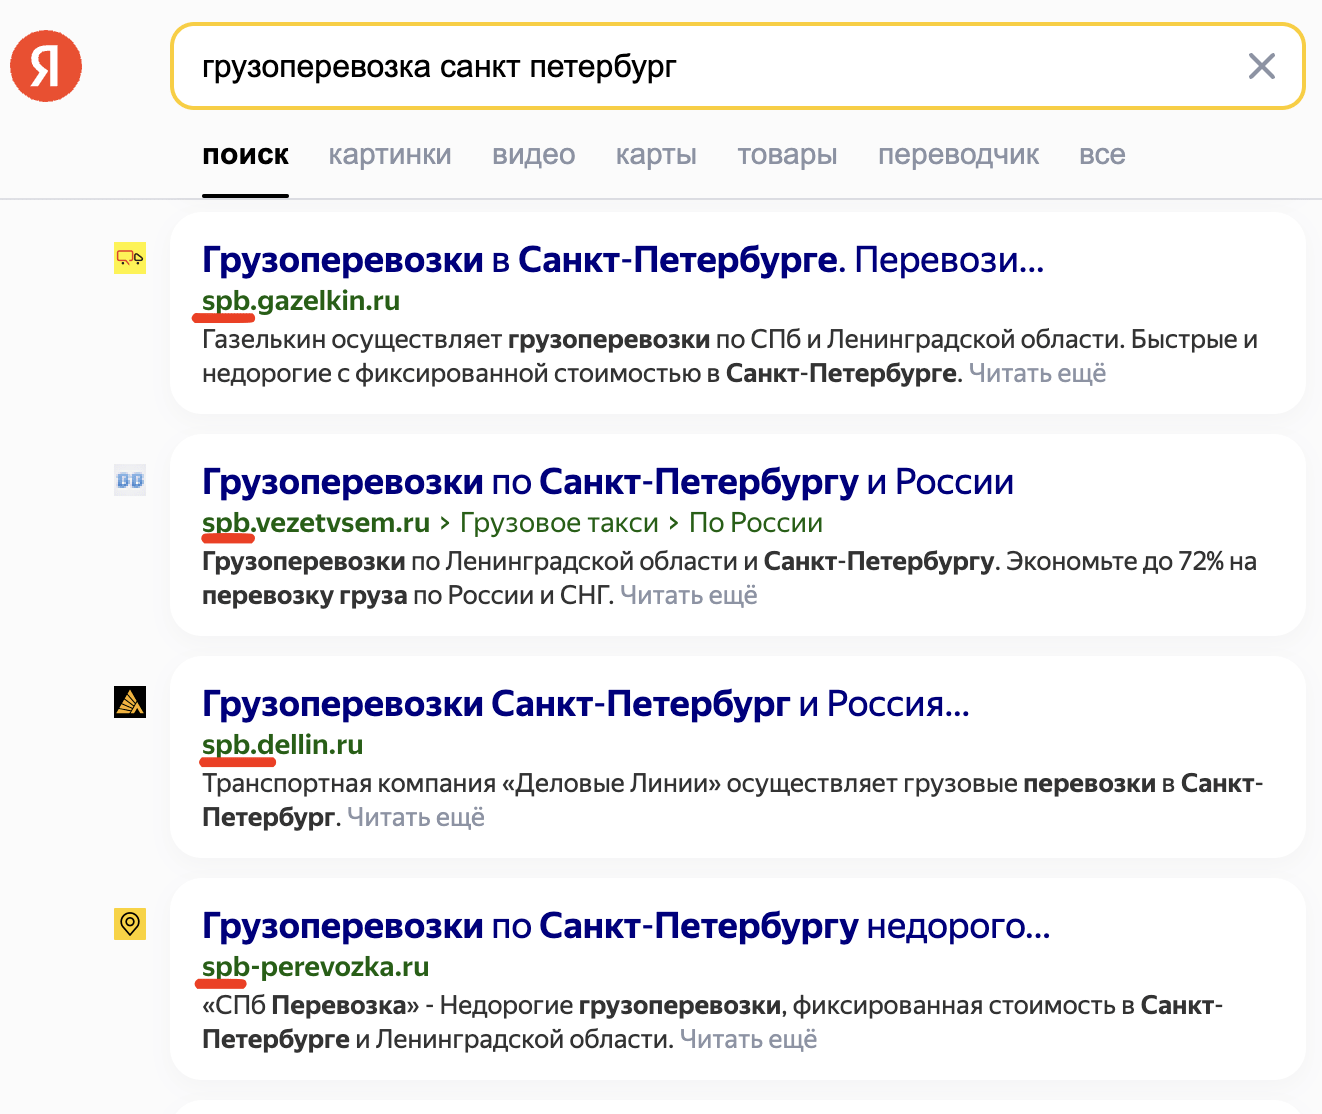This screenshot has width=1322, height=1114.
Task: Click the vezetvsem BB favicon
Action: 130,480
